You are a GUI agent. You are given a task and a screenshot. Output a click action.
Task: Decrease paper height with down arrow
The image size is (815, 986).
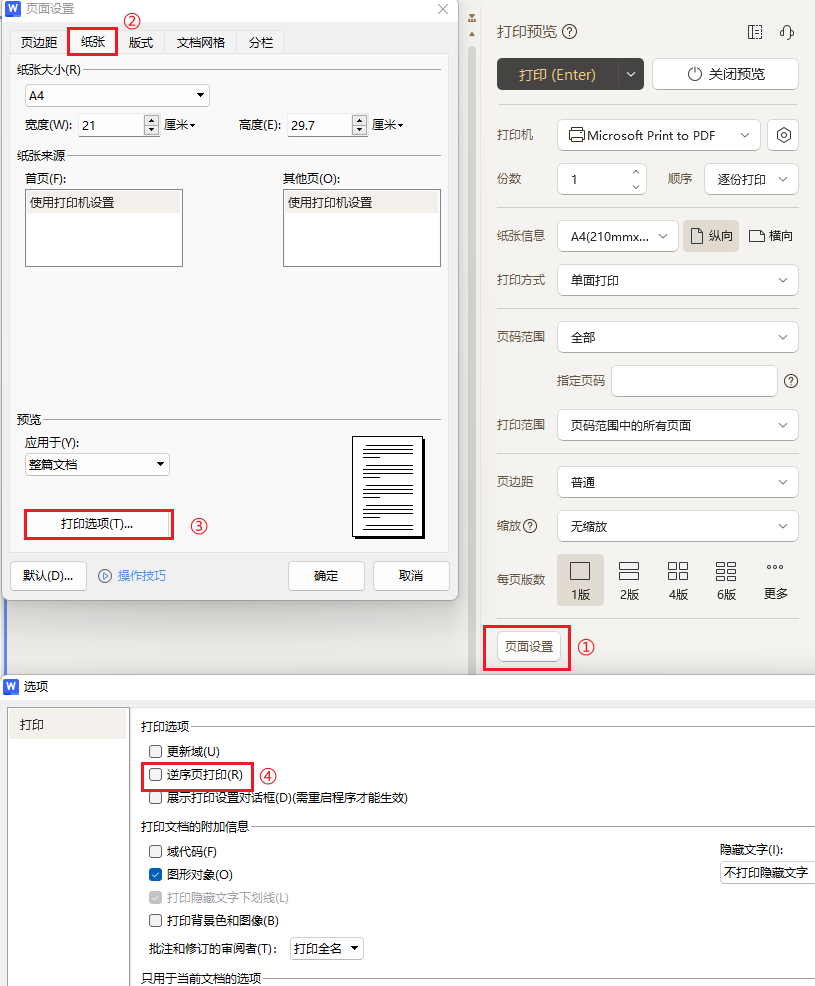click(x=359, y=130)
